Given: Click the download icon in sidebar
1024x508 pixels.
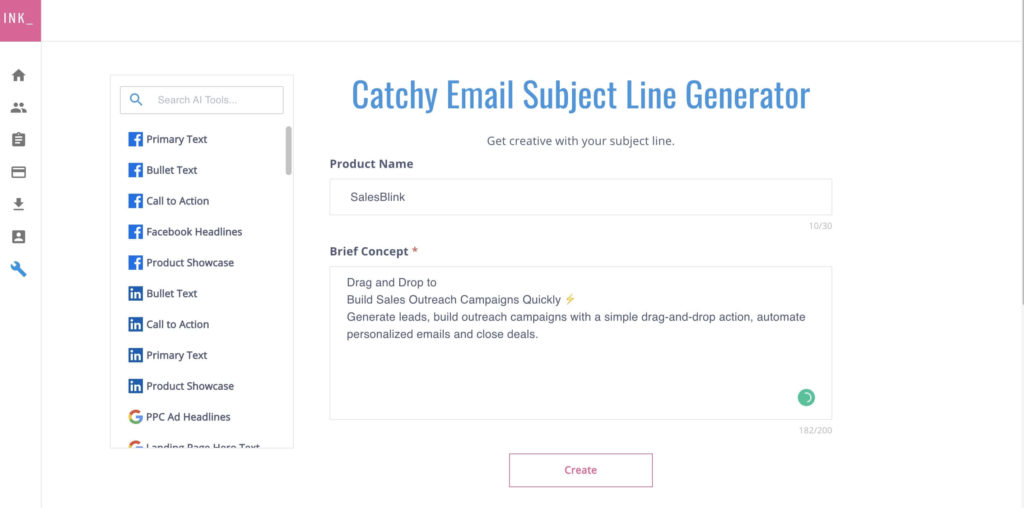Looking at the screenshot, I should (19, 204).
